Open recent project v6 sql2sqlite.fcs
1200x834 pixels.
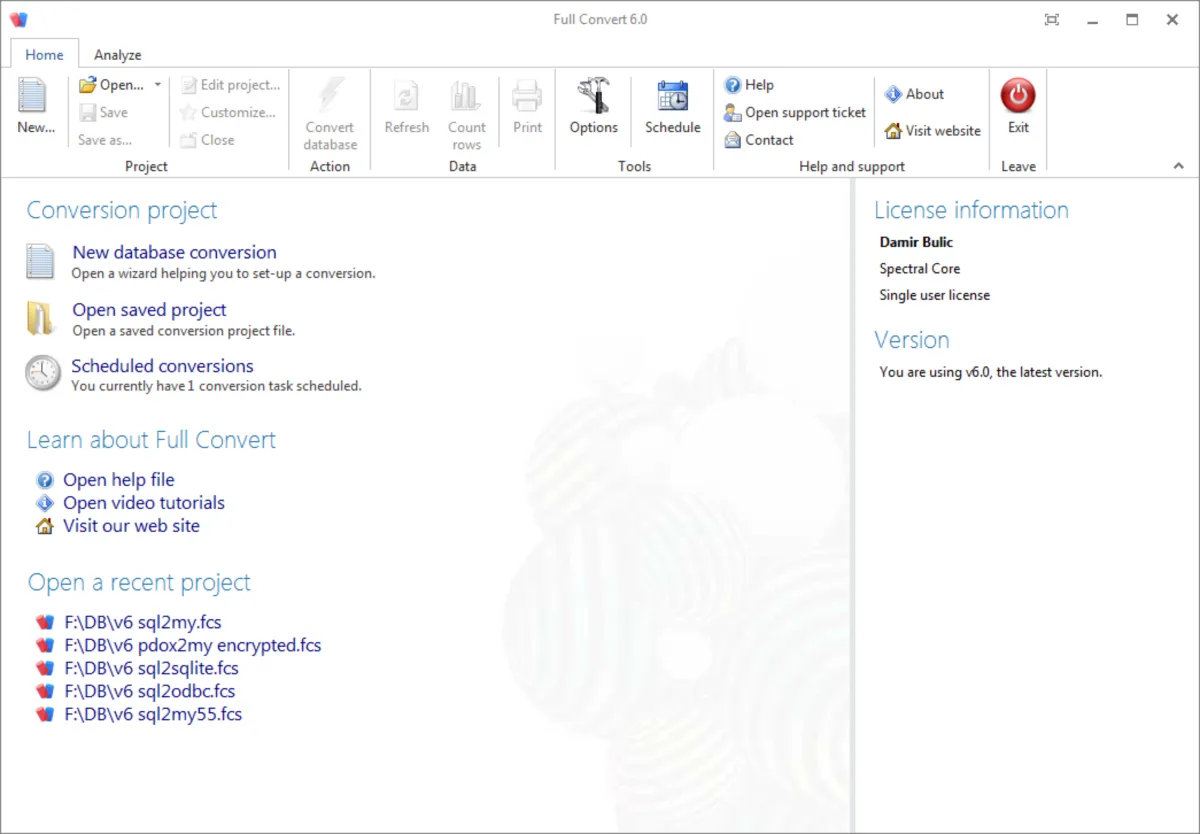point(151,668)
